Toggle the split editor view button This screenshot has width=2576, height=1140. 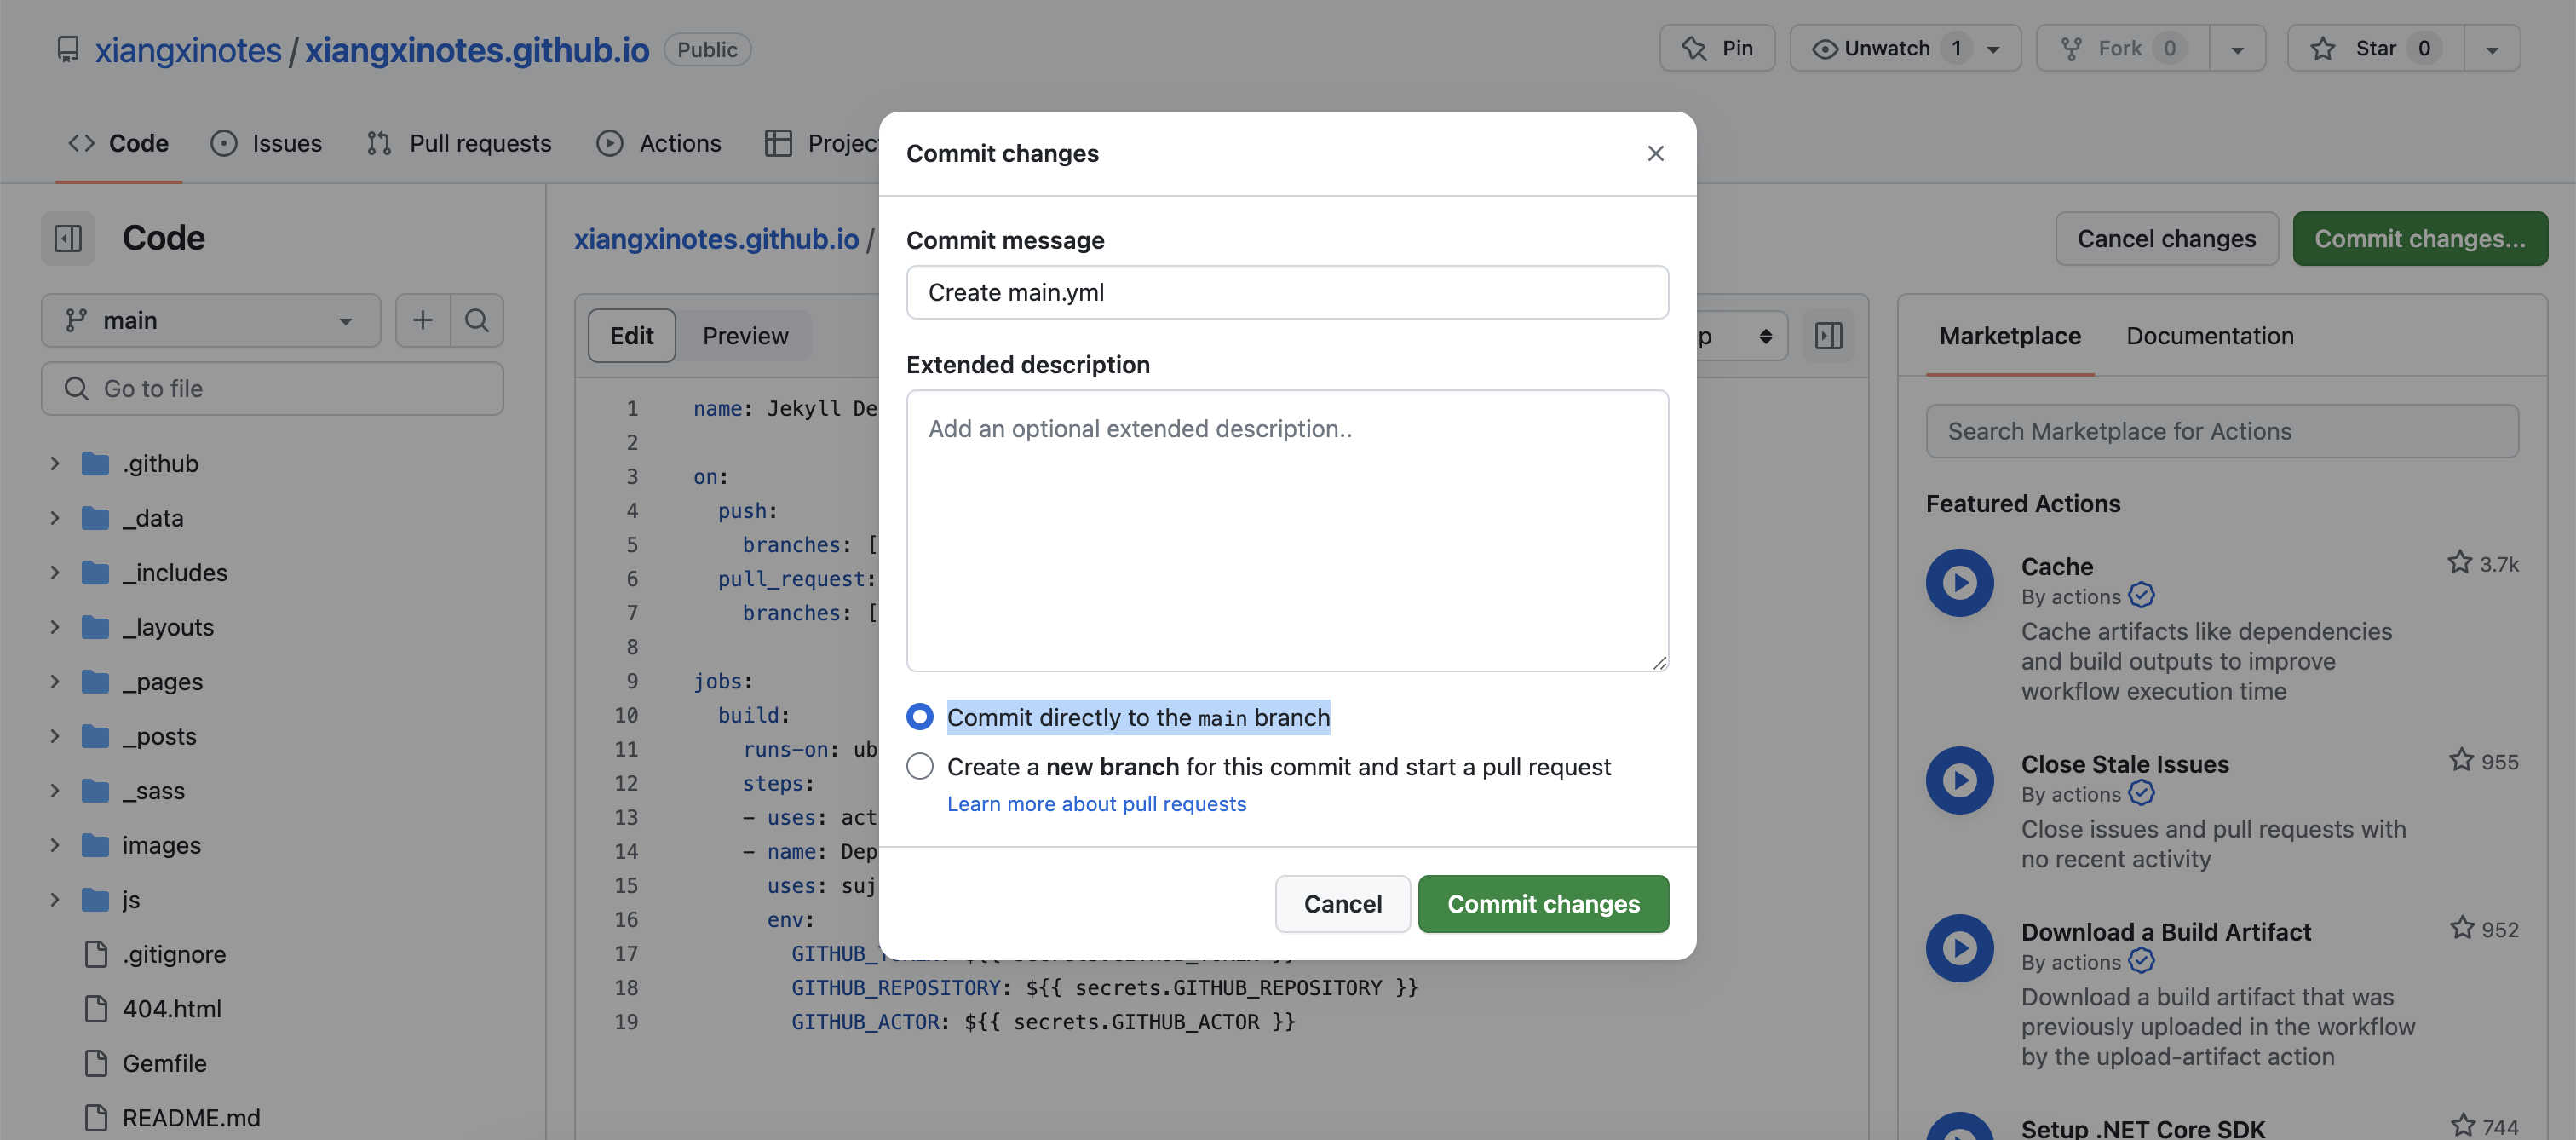point(1828,335)
